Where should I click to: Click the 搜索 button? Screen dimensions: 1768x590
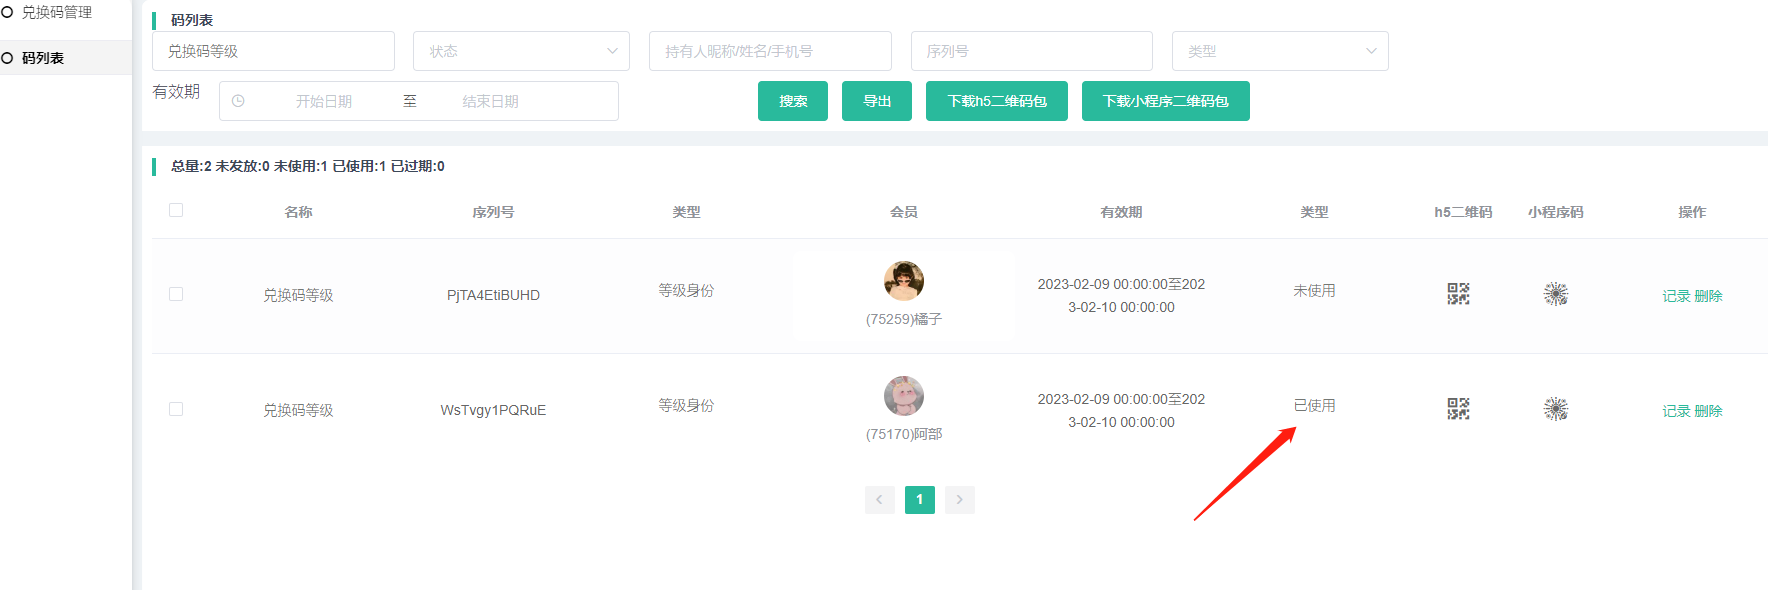coord(793,101)
